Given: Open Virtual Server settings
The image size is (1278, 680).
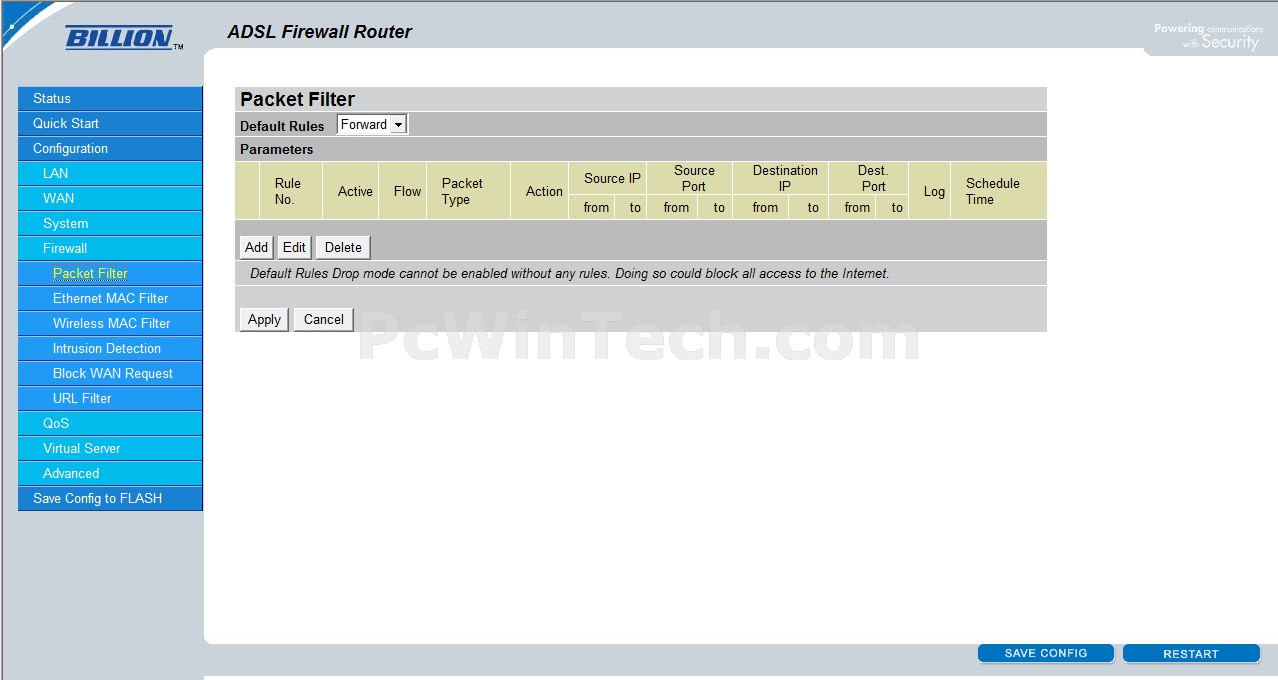Looking at the screenshot, I should click(x=110, y=448).
